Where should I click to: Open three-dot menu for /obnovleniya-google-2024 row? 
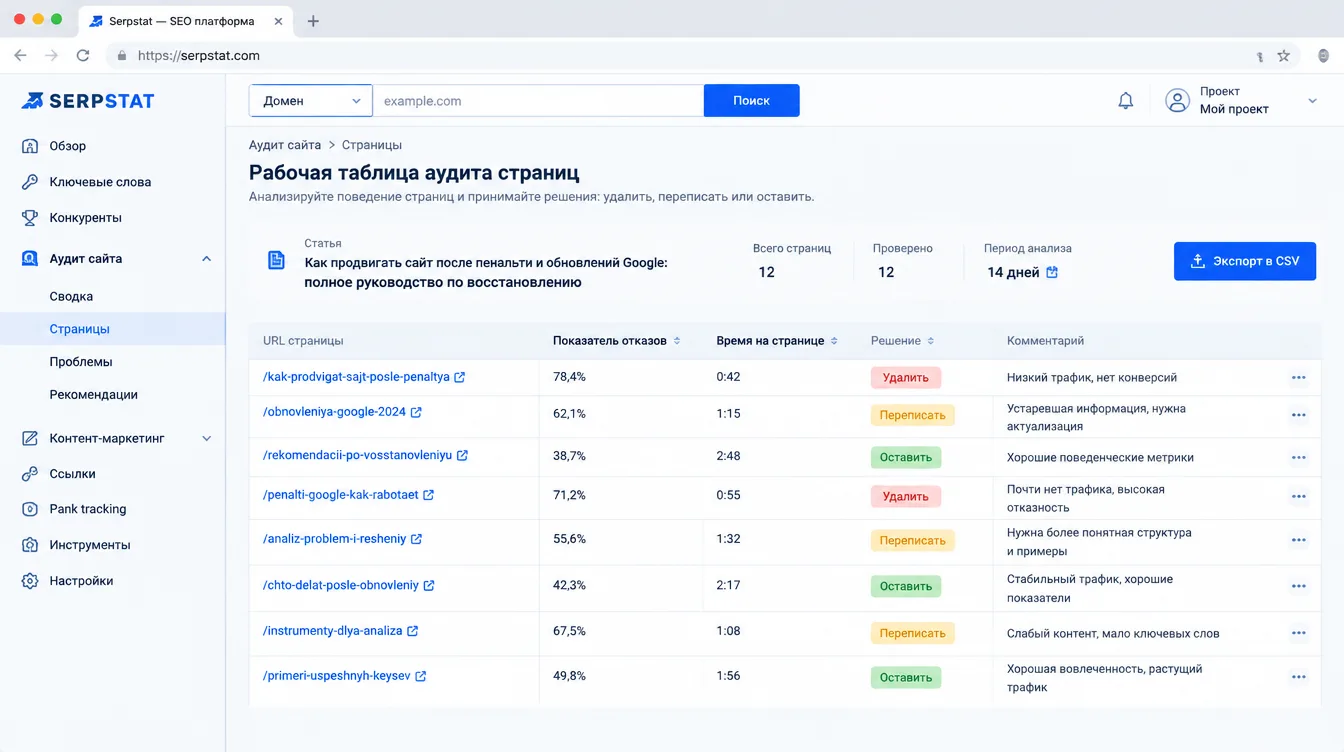(1298, 415)
